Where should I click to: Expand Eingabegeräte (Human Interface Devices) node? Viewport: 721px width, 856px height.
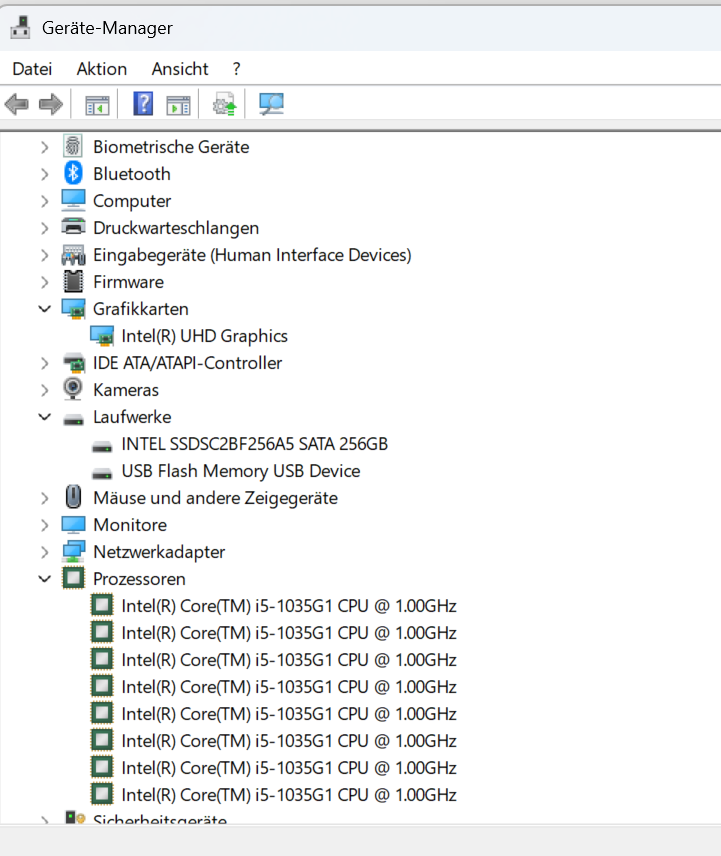pyautogui.click(x=45, y=255)
